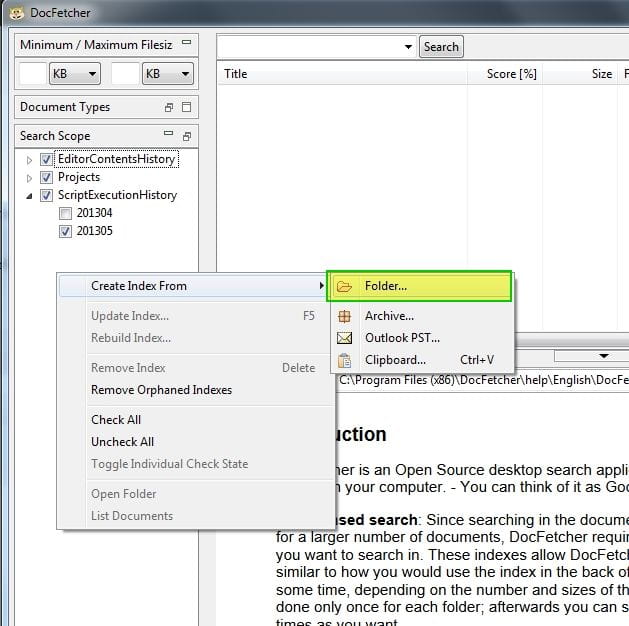Viewport: 629px width, 626px height.
Task: Sort results by Title column
Action: point(342,74)
